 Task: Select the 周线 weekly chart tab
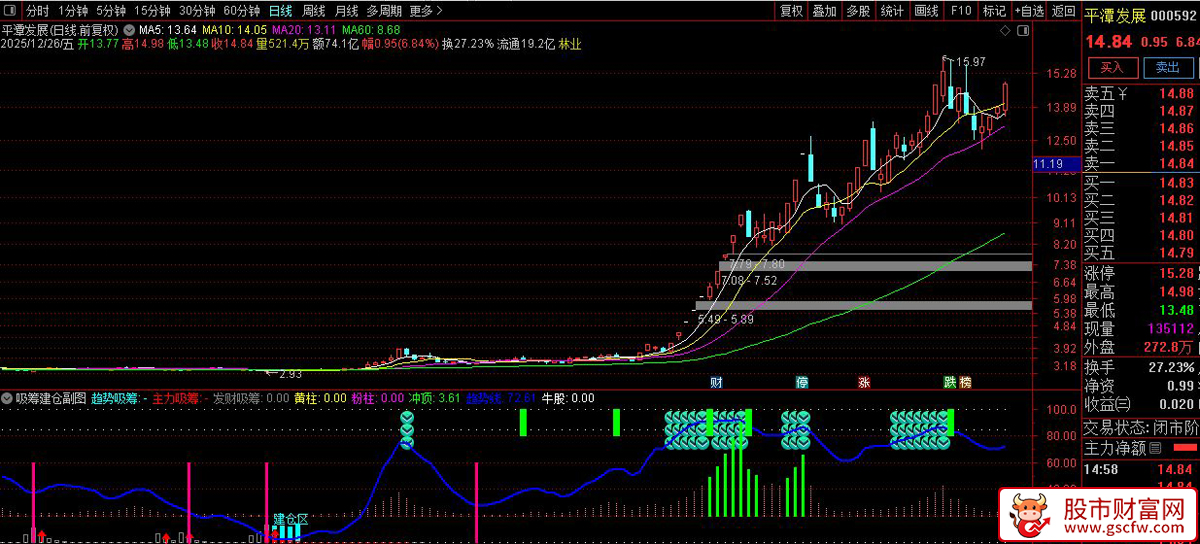click(314, 11)
